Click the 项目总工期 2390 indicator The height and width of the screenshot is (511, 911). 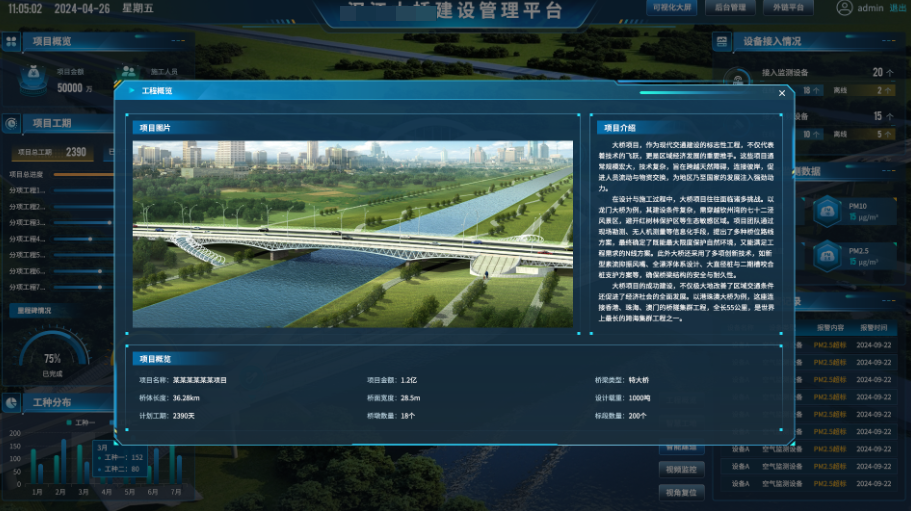click(52, 152)
